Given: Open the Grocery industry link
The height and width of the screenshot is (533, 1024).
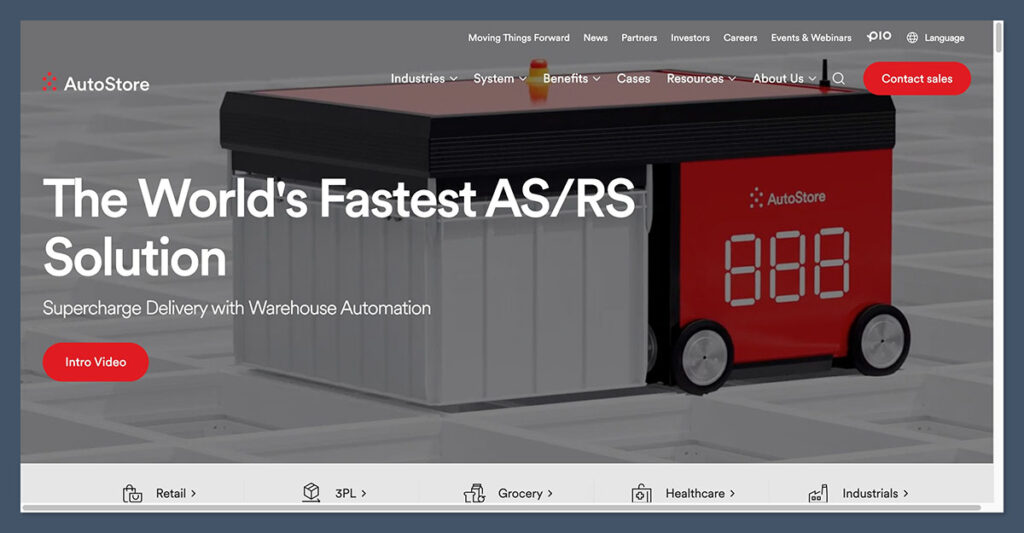Looking at the screenshot, I should (x=525, y=493).
